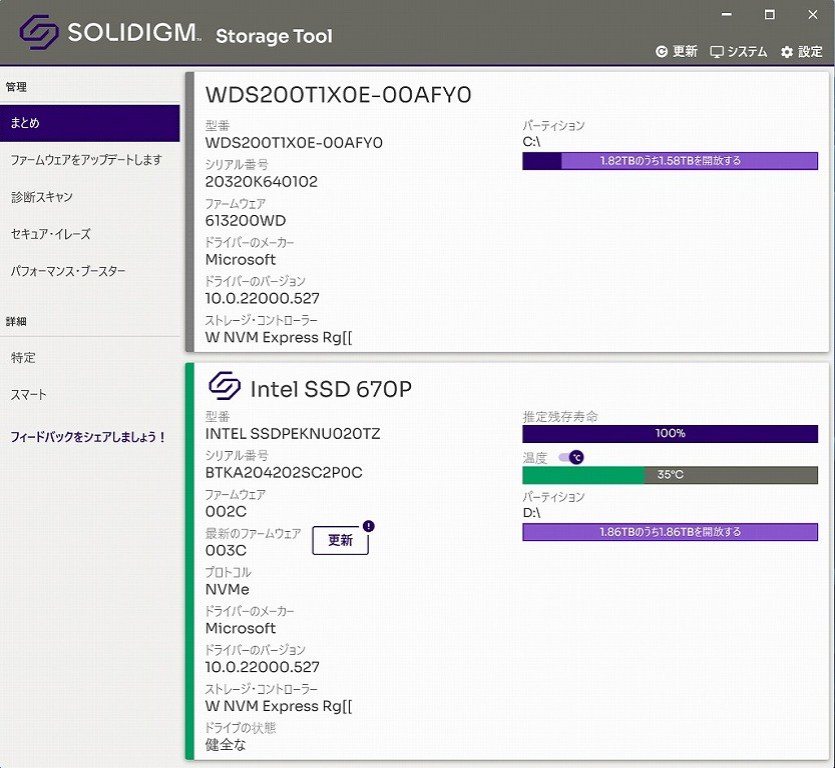Click serial number BTKA204202SC2P0C

point(283,472)
